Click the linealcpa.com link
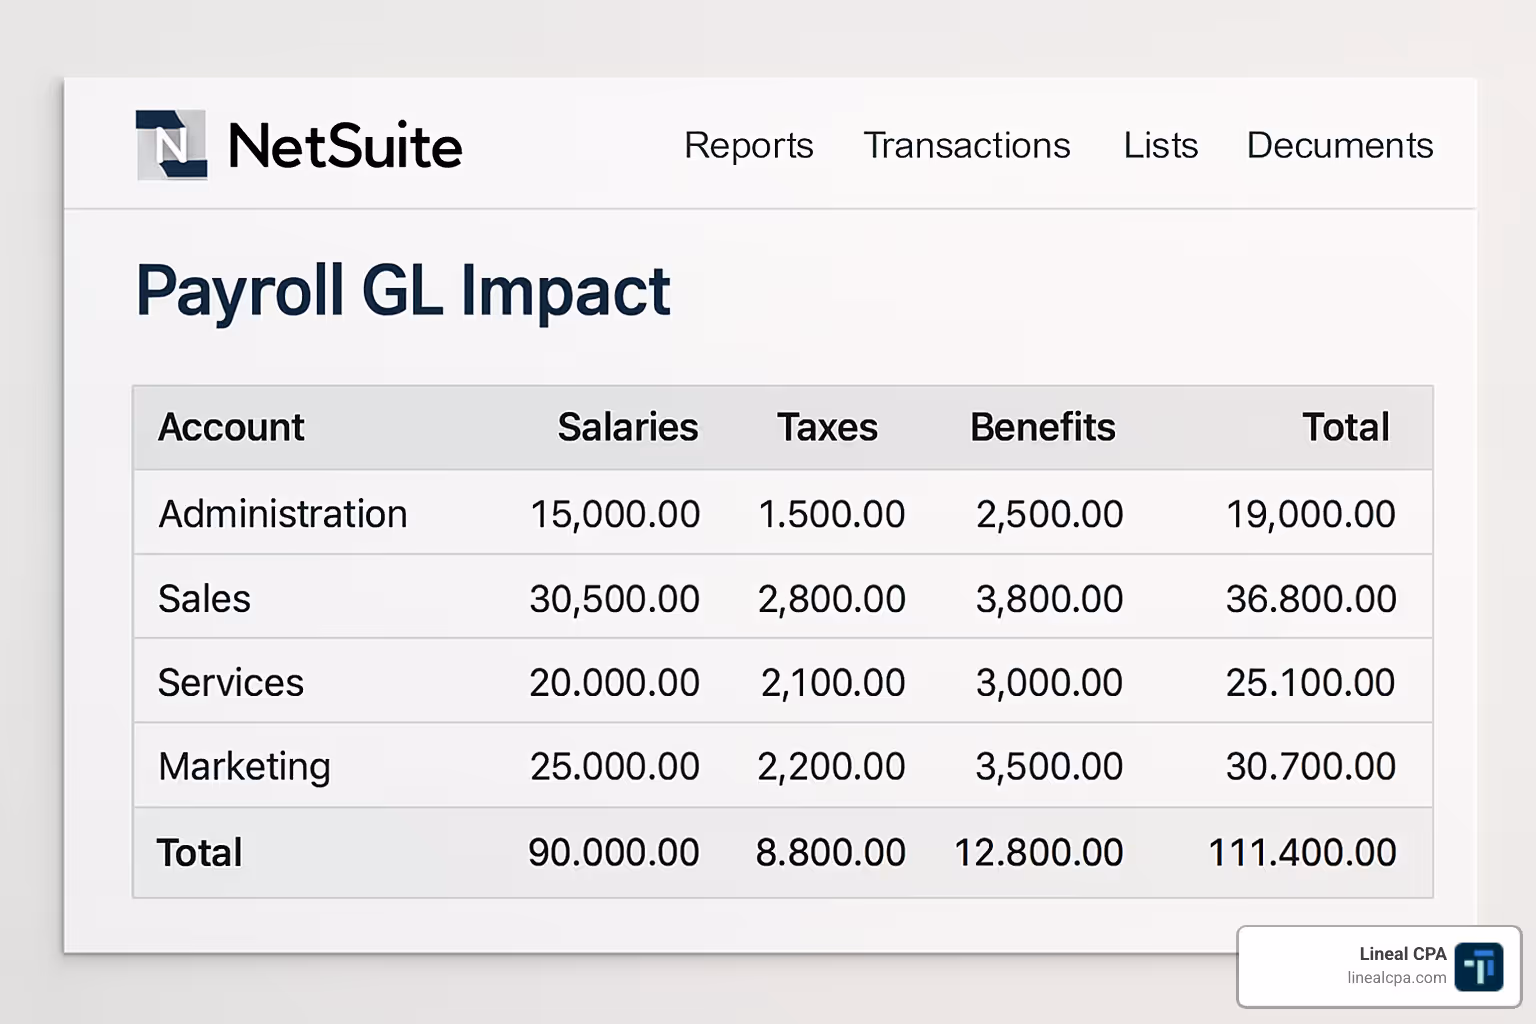This screenshot has height=1024, width=1536. [1396, 978]
